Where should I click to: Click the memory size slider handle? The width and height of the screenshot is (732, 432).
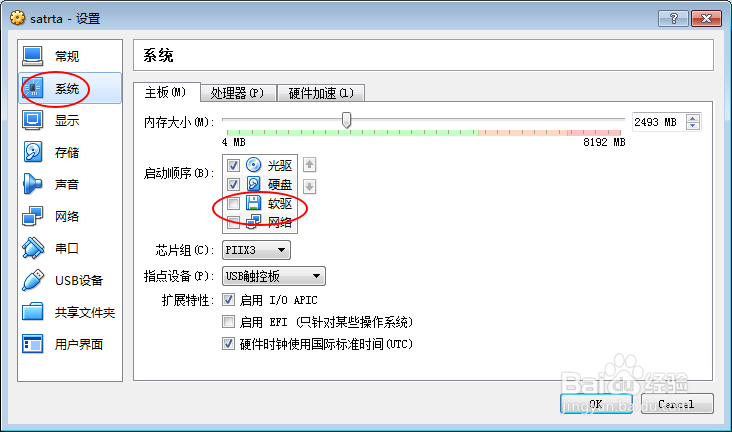click(346, 120)
